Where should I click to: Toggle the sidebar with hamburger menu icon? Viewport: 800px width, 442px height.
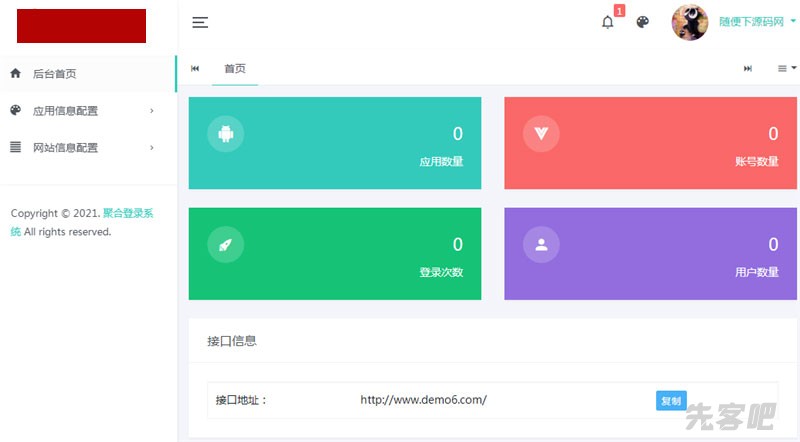[x=200, y=22]
